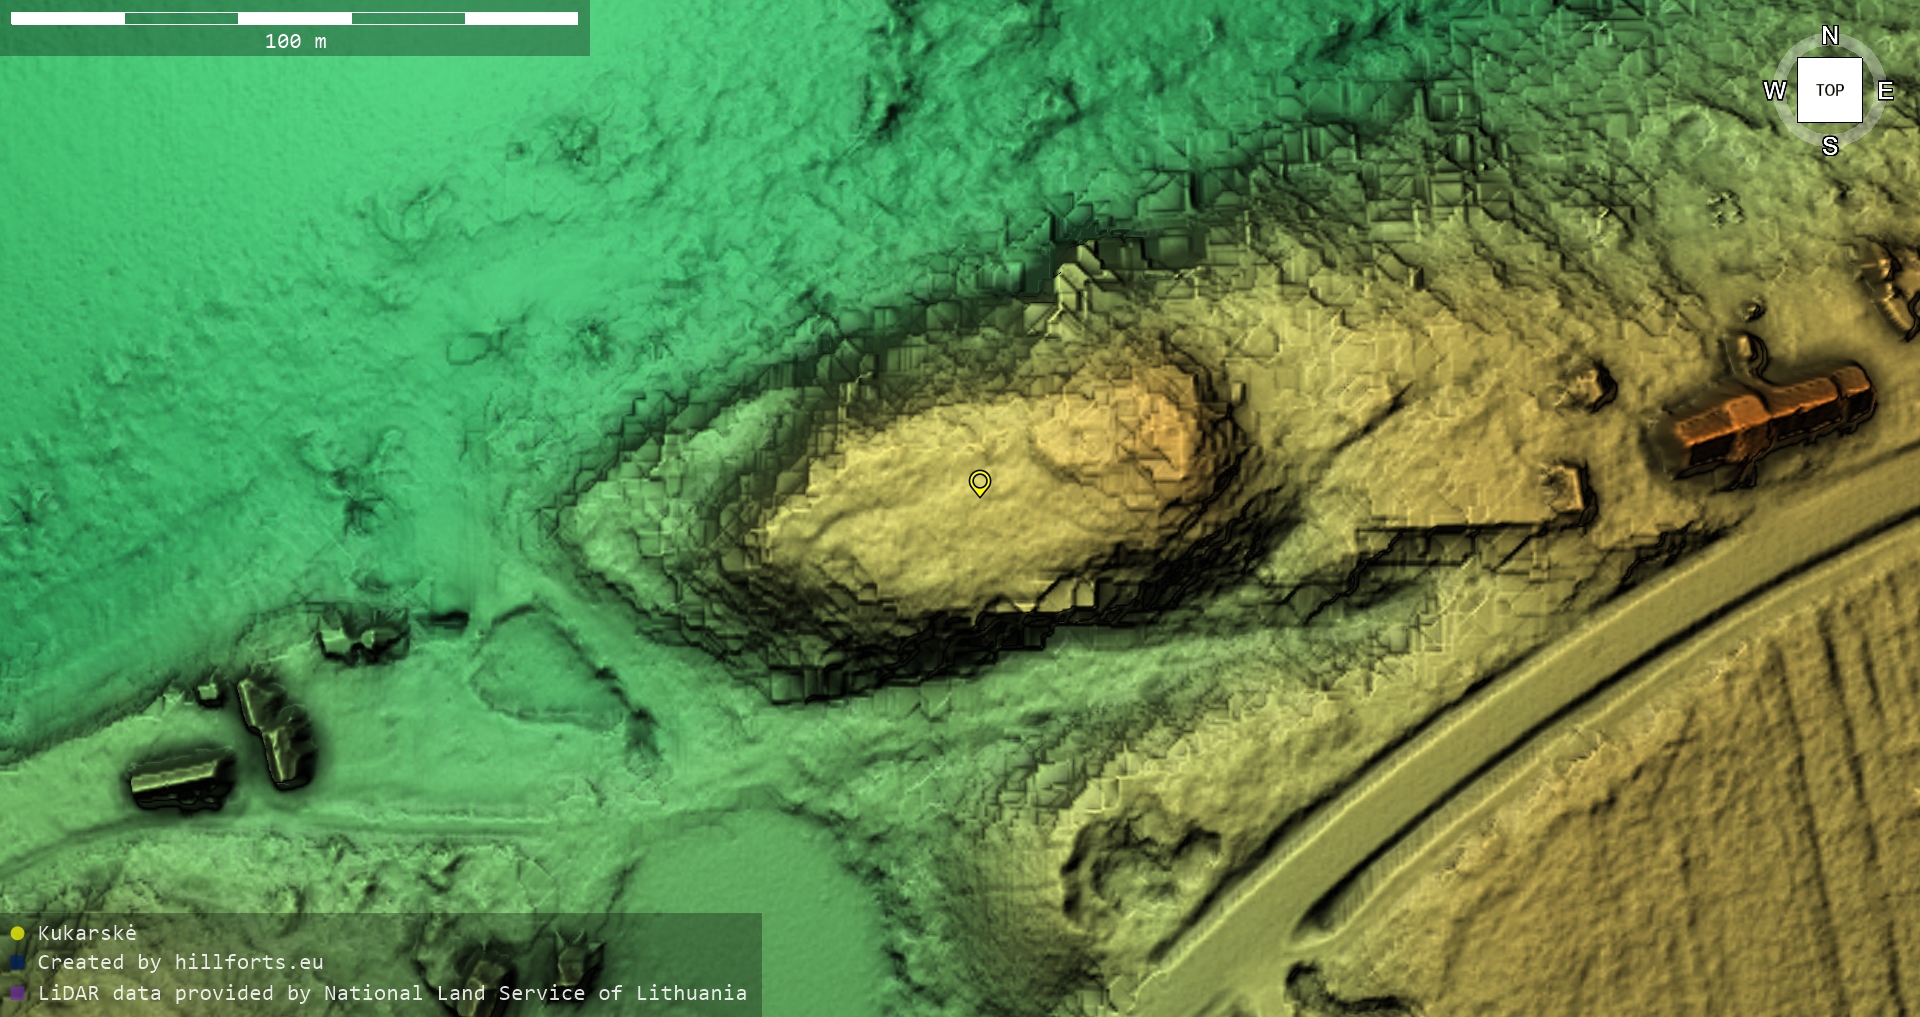Select the E direction on the compass
This screenshot has width=1920, height=1017.
(x=1886, y=91)
